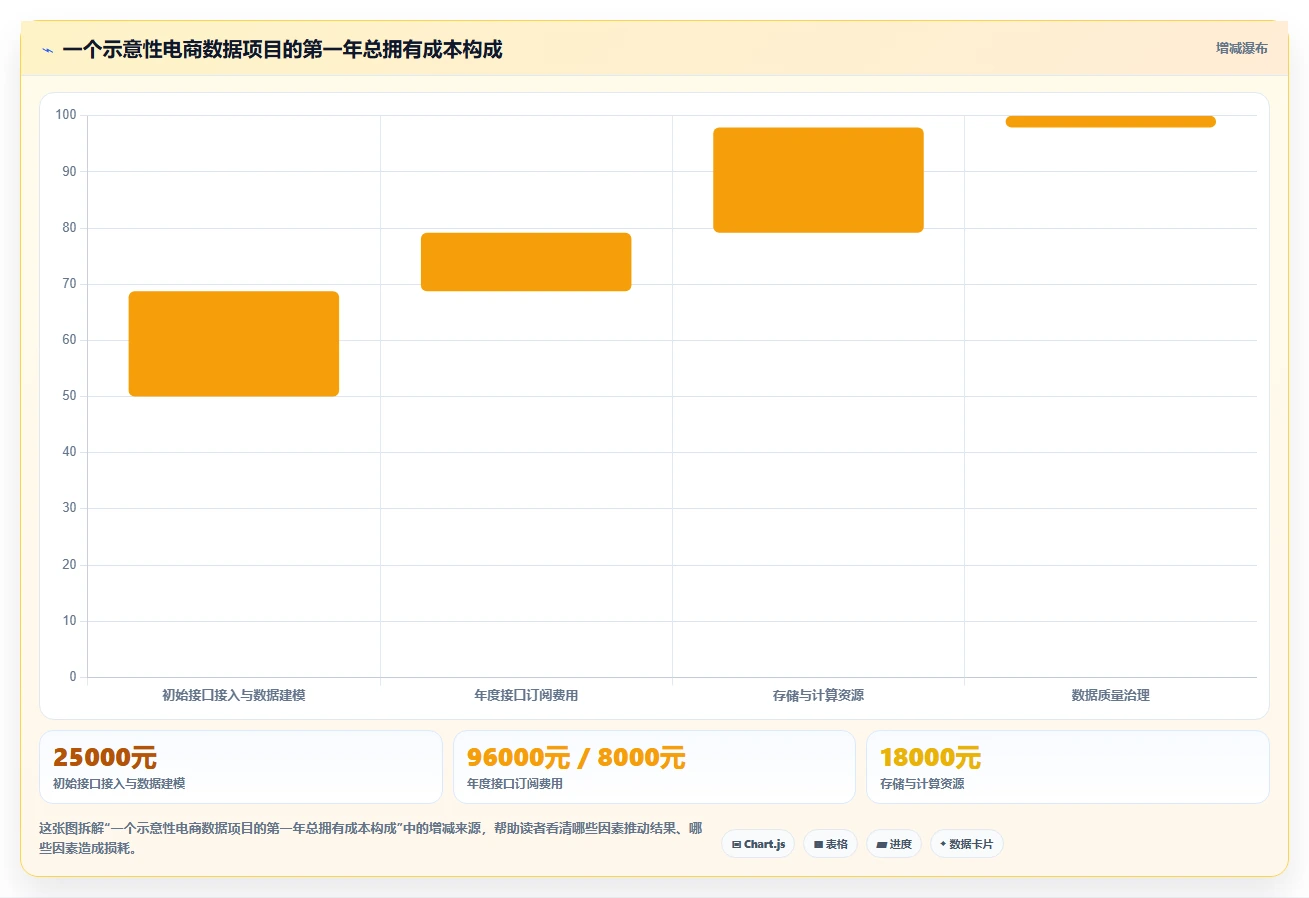Select the 数据卡片 chip

click(x=966, y=844)
